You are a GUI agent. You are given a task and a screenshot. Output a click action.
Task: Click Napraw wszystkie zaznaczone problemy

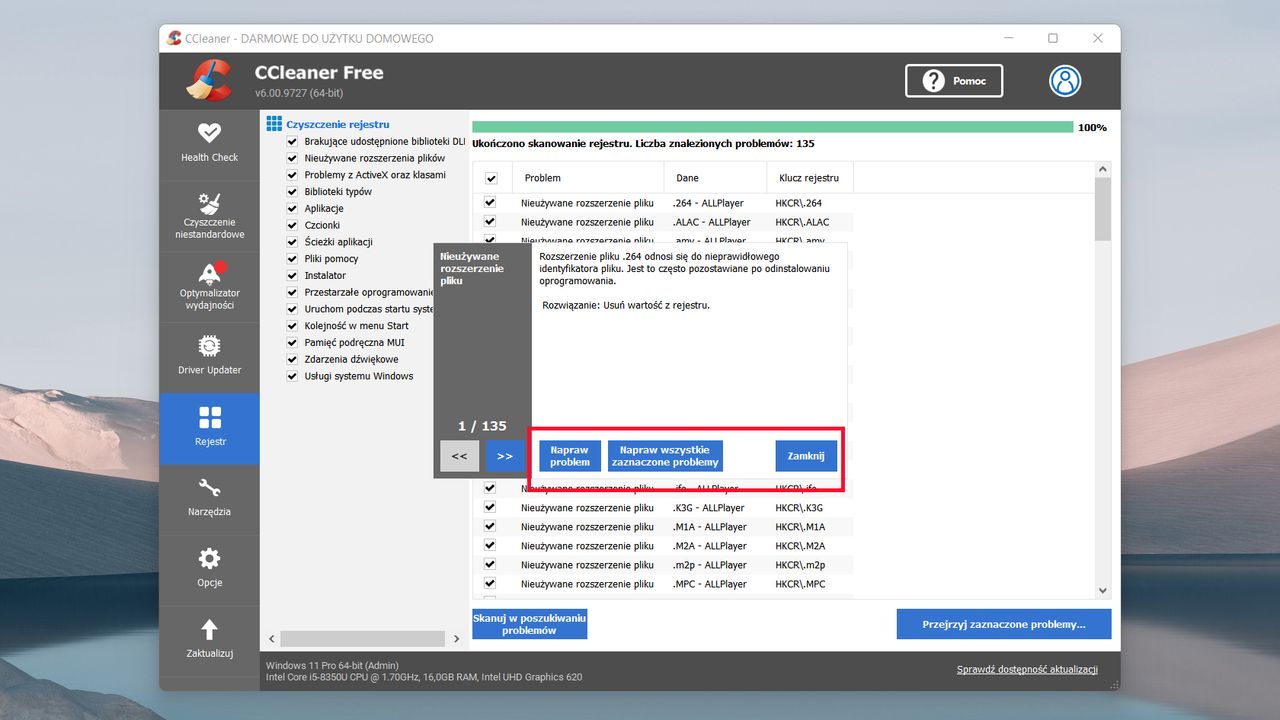665,456
